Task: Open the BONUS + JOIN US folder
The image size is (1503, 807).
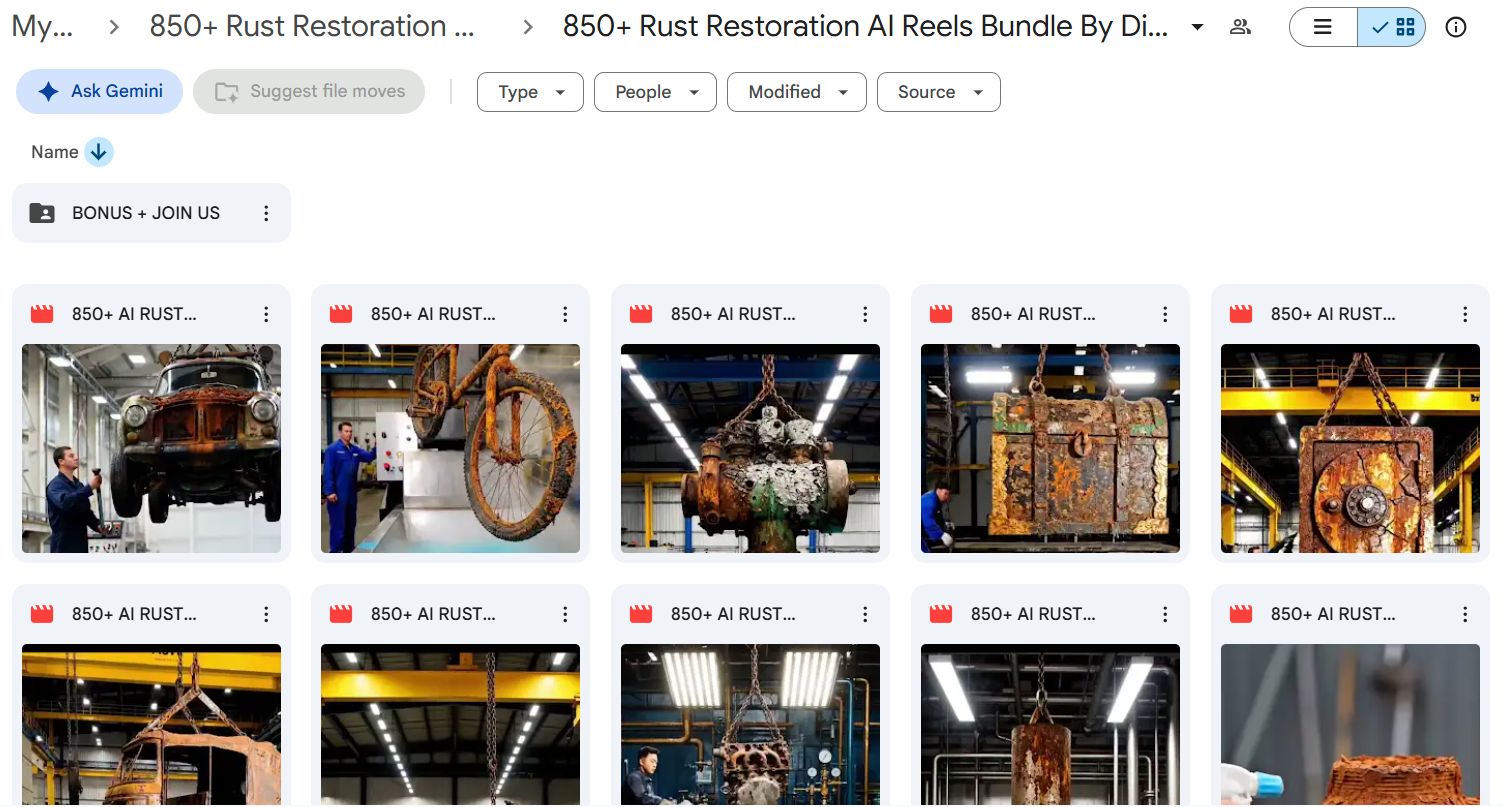Action: [x=151, y=213]
